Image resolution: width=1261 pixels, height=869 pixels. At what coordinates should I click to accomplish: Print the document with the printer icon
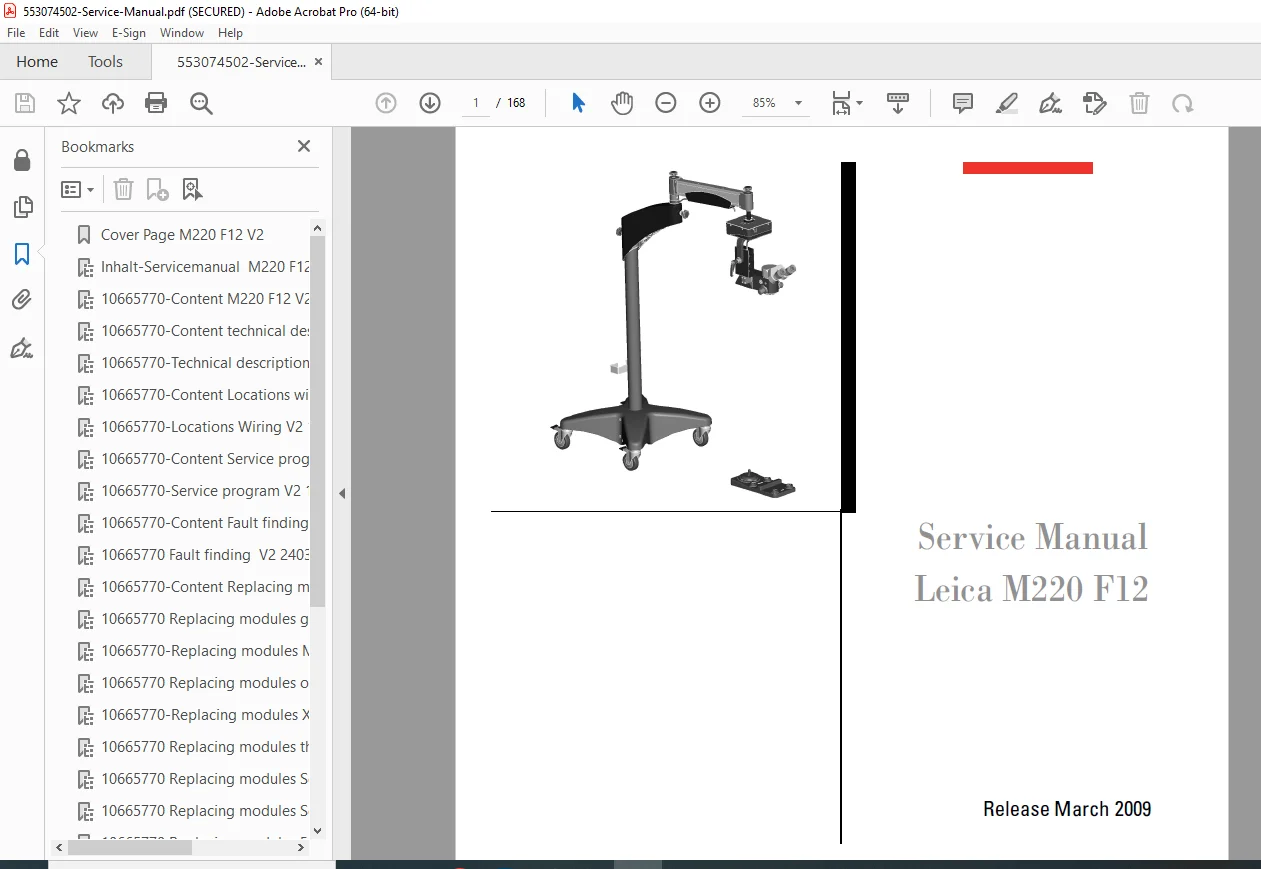(156, 103)
